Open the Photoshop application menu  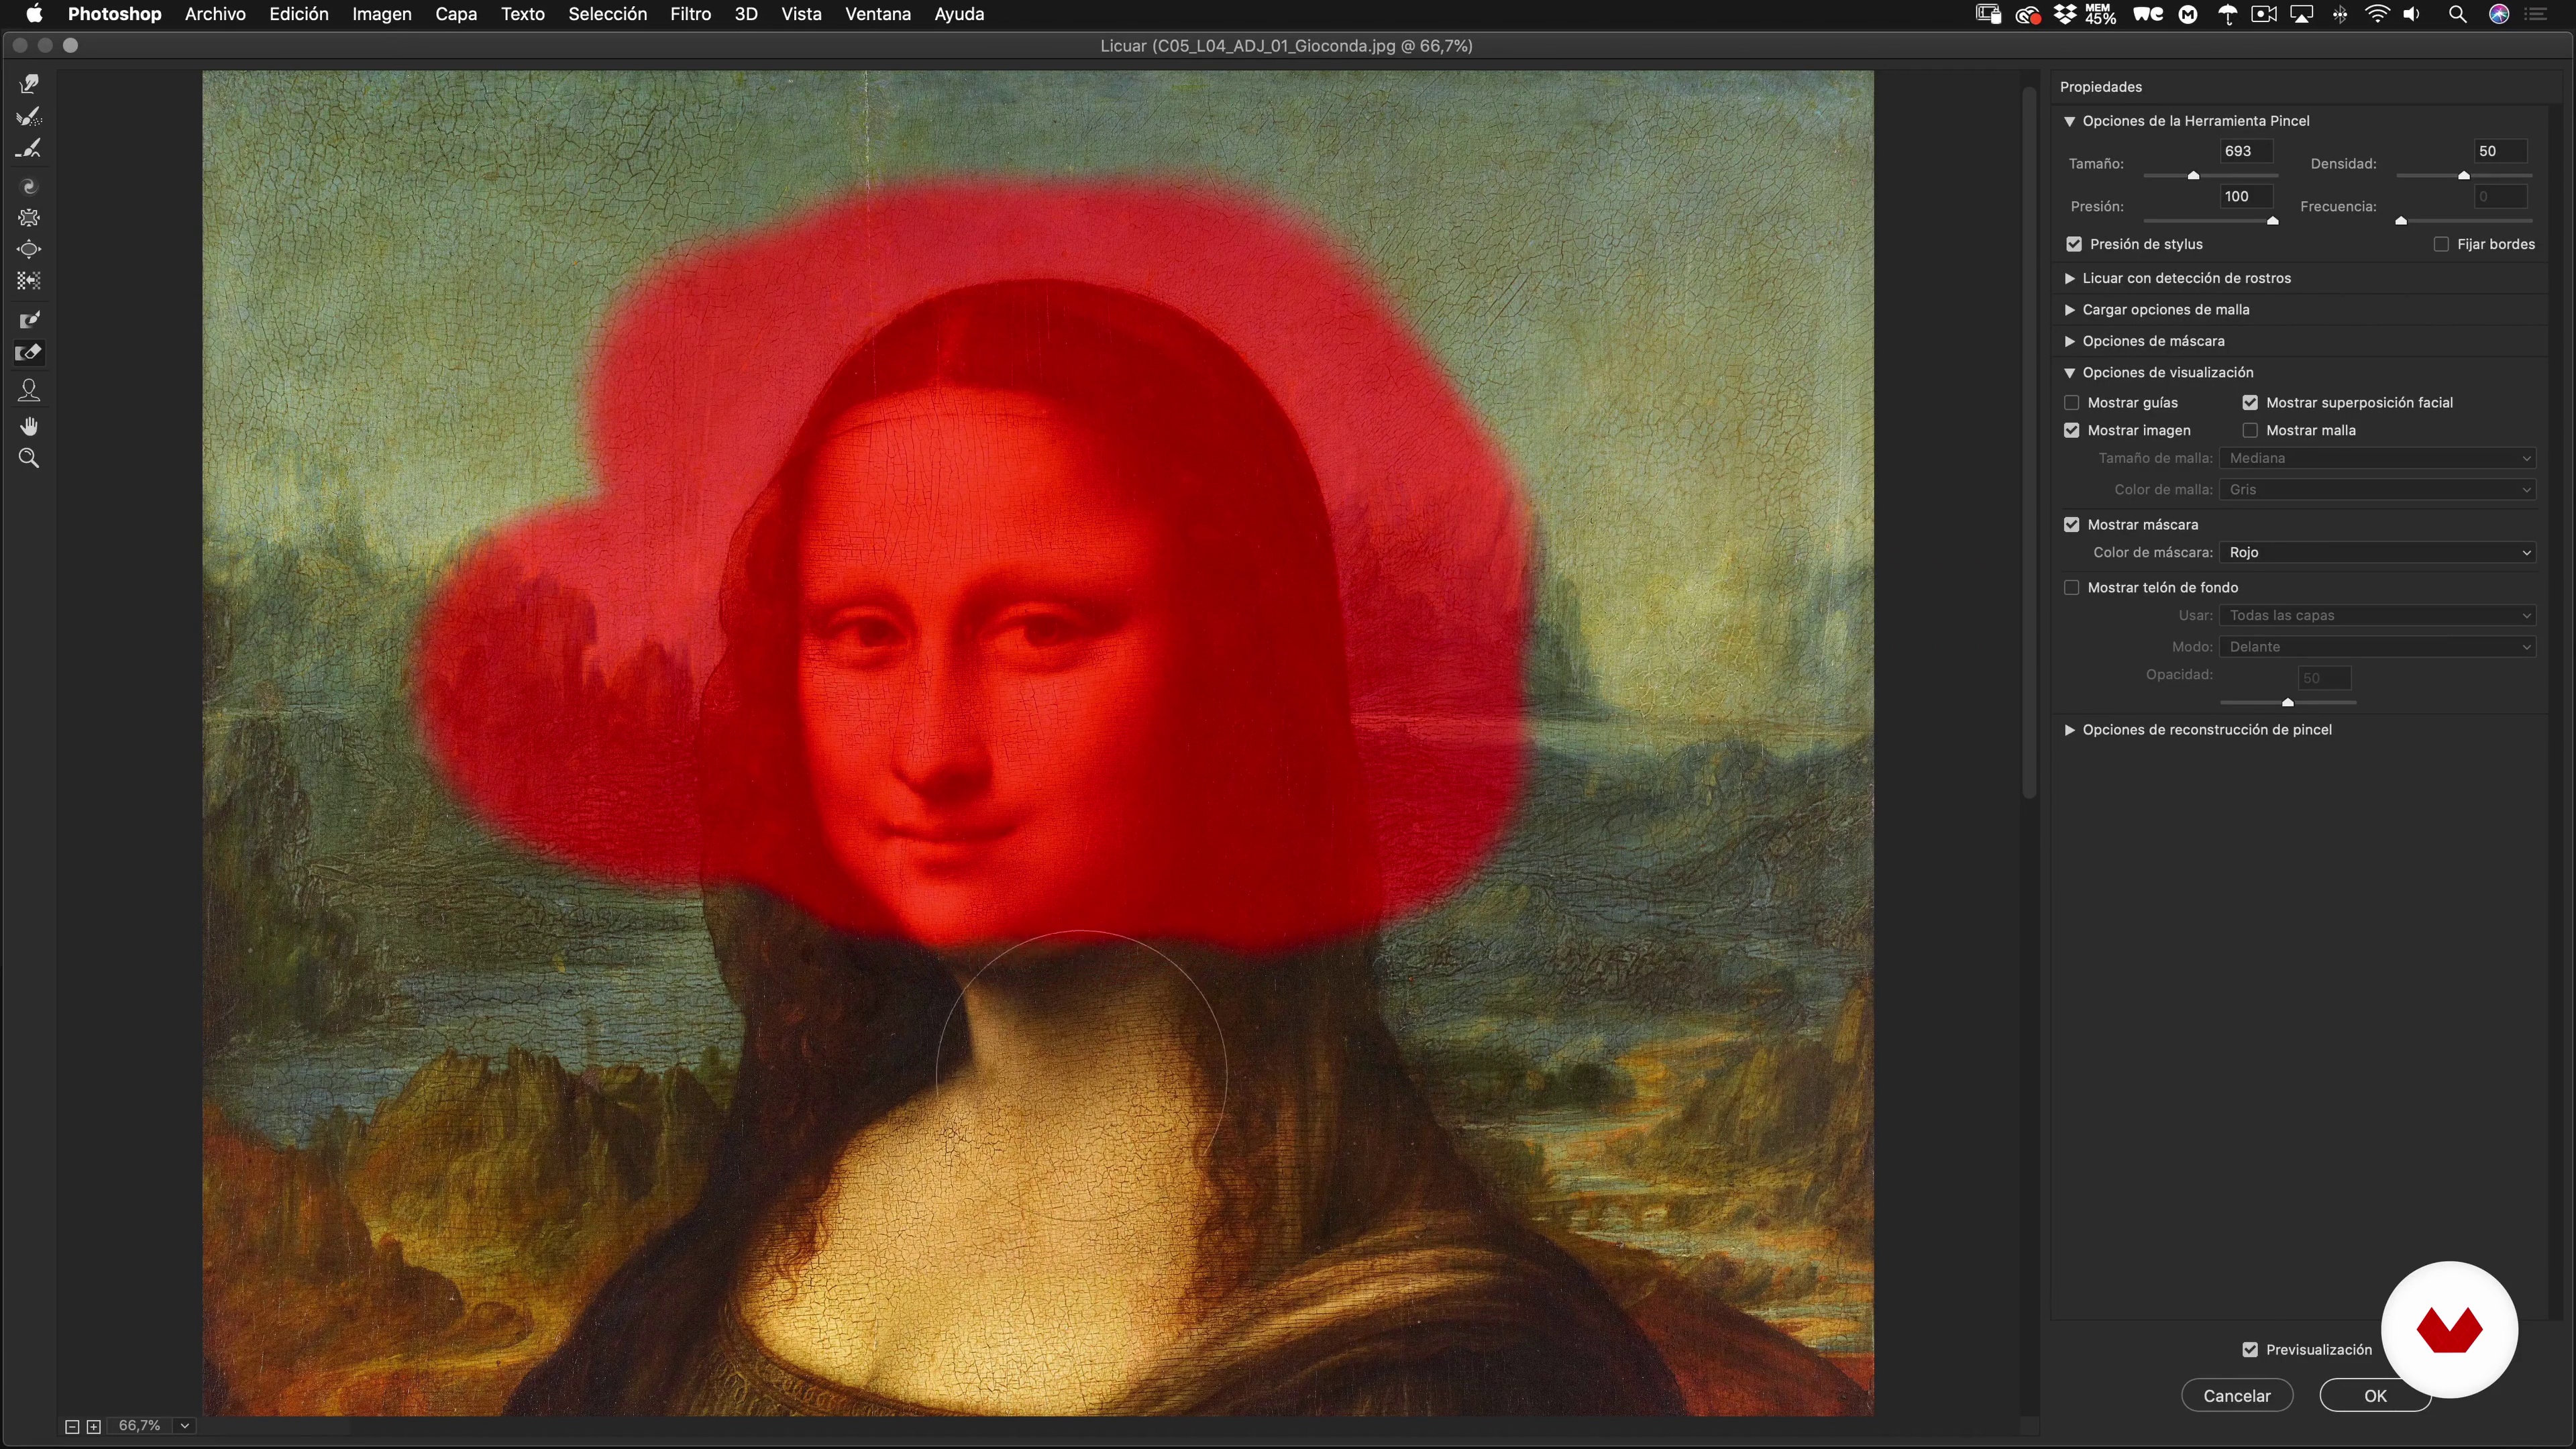(x=114, y=14)
